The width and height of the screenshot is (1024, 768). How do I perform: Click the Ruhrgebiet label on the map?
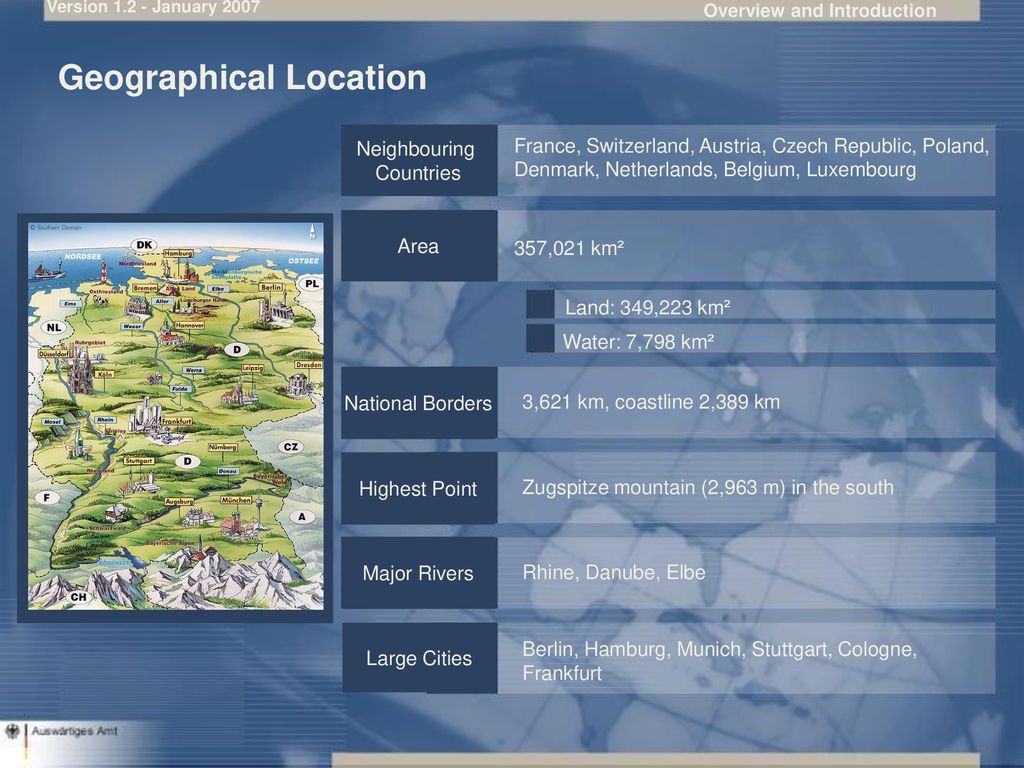point(89,342)
